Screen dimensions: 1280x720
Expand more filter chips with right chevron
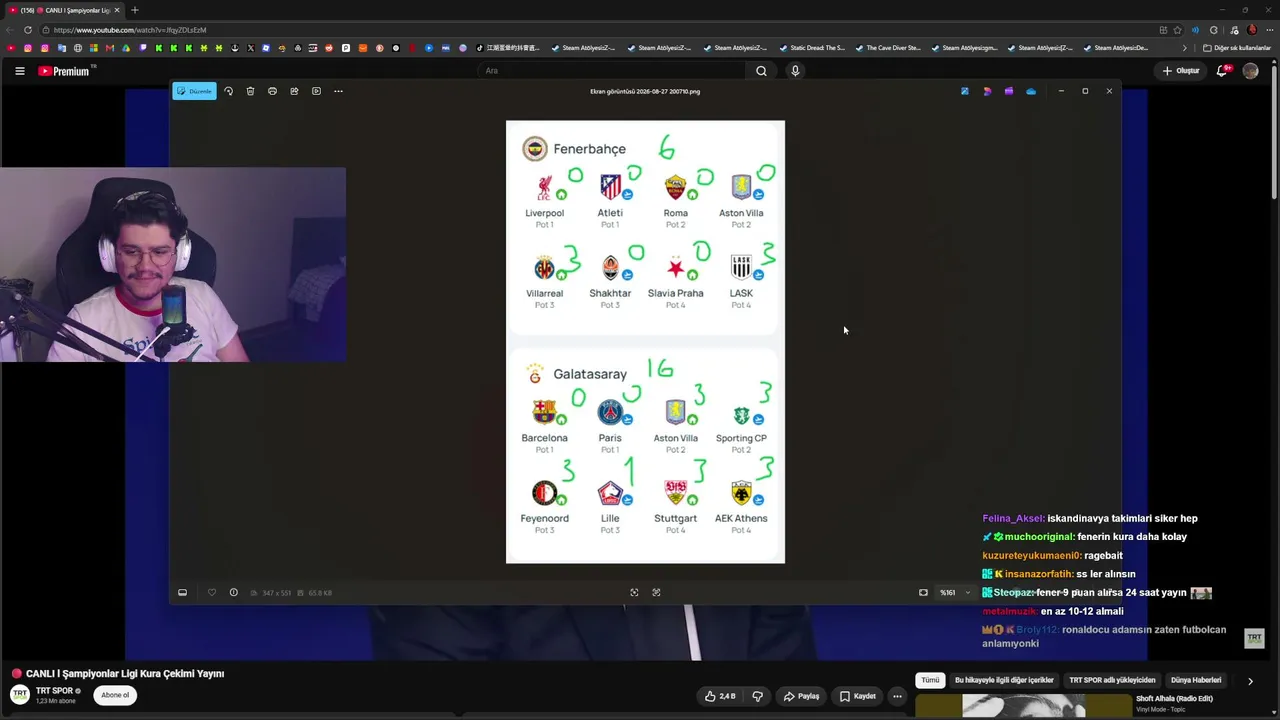click(x=1250, y=681)
